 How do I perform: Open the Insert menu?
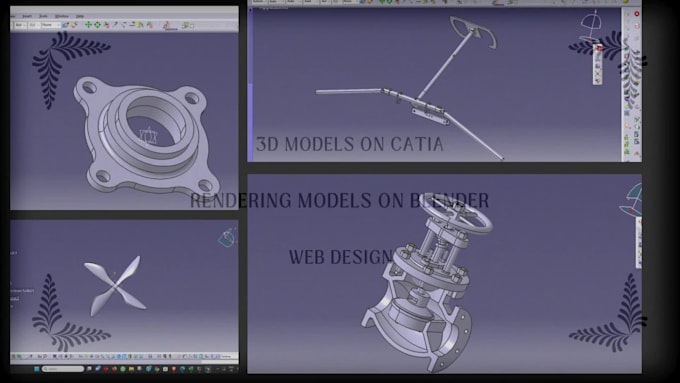(x=27, y=16)
